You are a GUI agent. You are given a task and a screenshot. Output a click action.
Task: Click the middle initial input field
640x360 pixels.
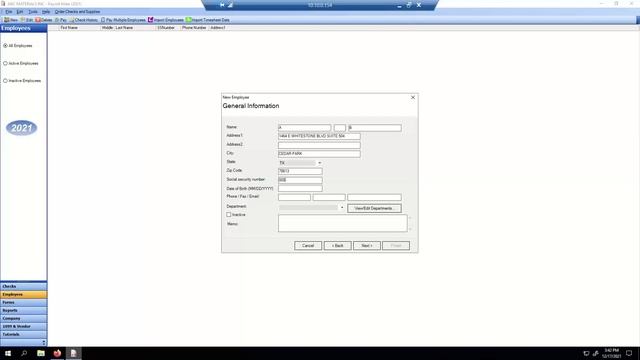pos(340,128)
